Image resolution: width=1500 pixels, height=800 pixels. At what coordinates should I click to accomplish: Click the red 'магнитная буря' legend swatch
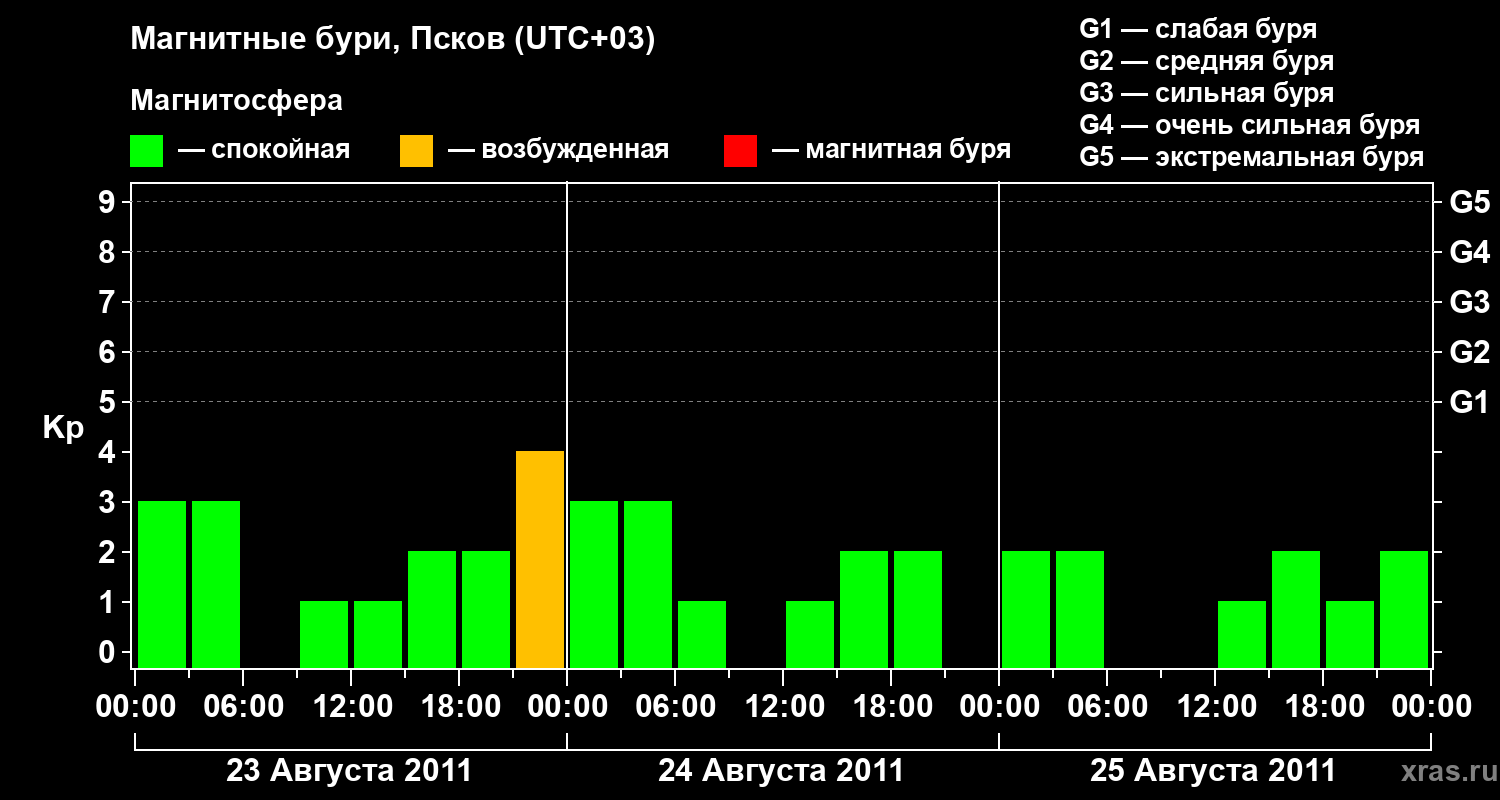(741, 150)
